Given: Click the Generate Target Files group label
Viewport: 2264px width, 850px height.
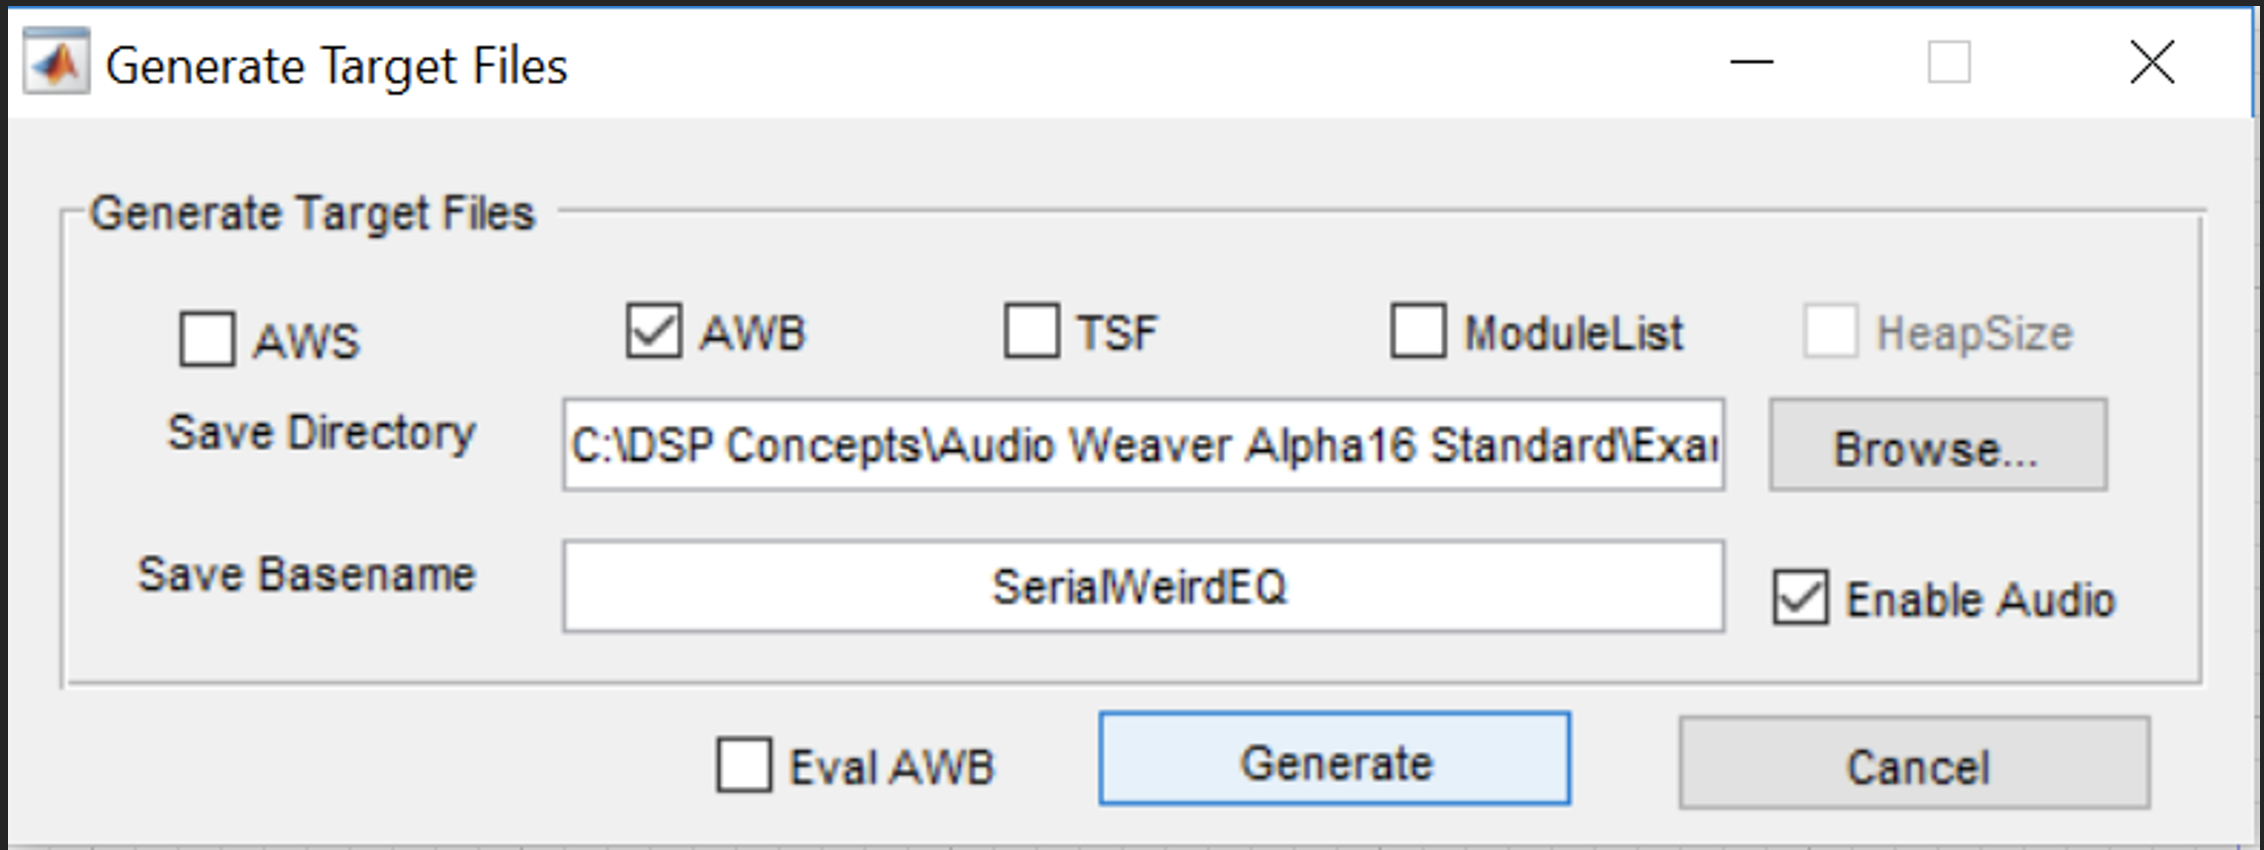Looking at the screenshot, I should (313, 212).
